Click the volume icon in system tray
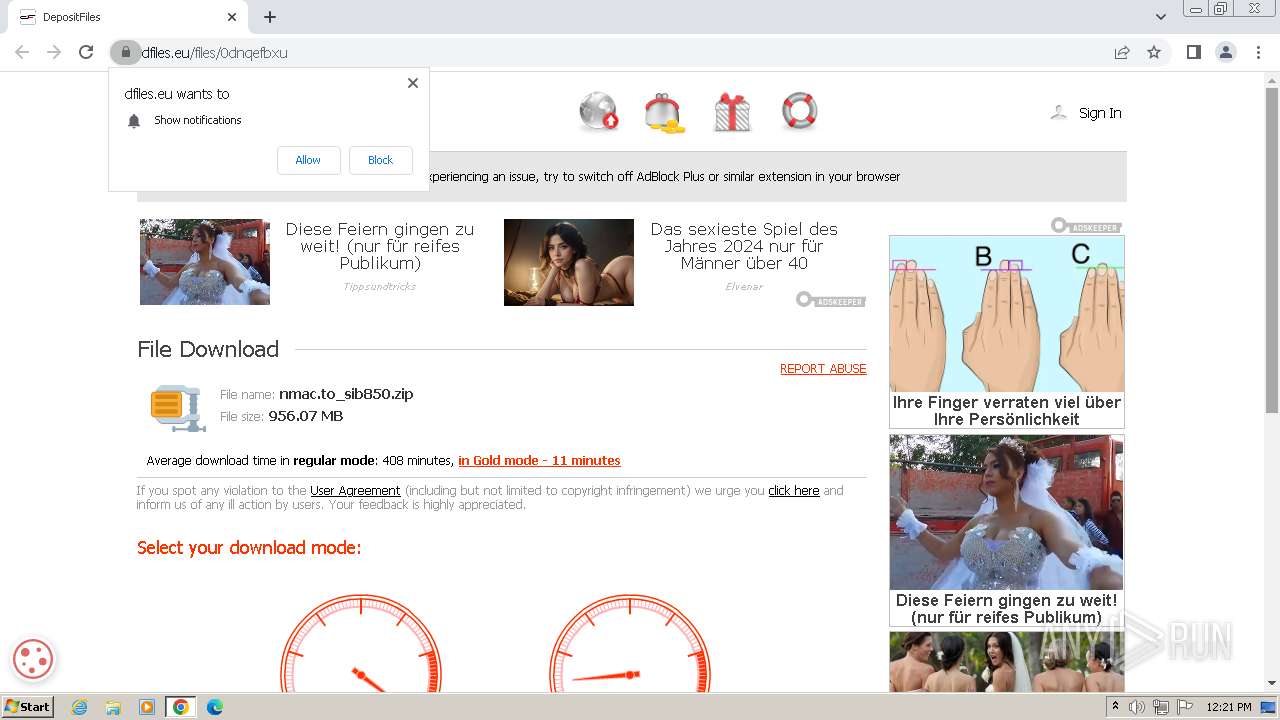 click(x=1137, y=707)
